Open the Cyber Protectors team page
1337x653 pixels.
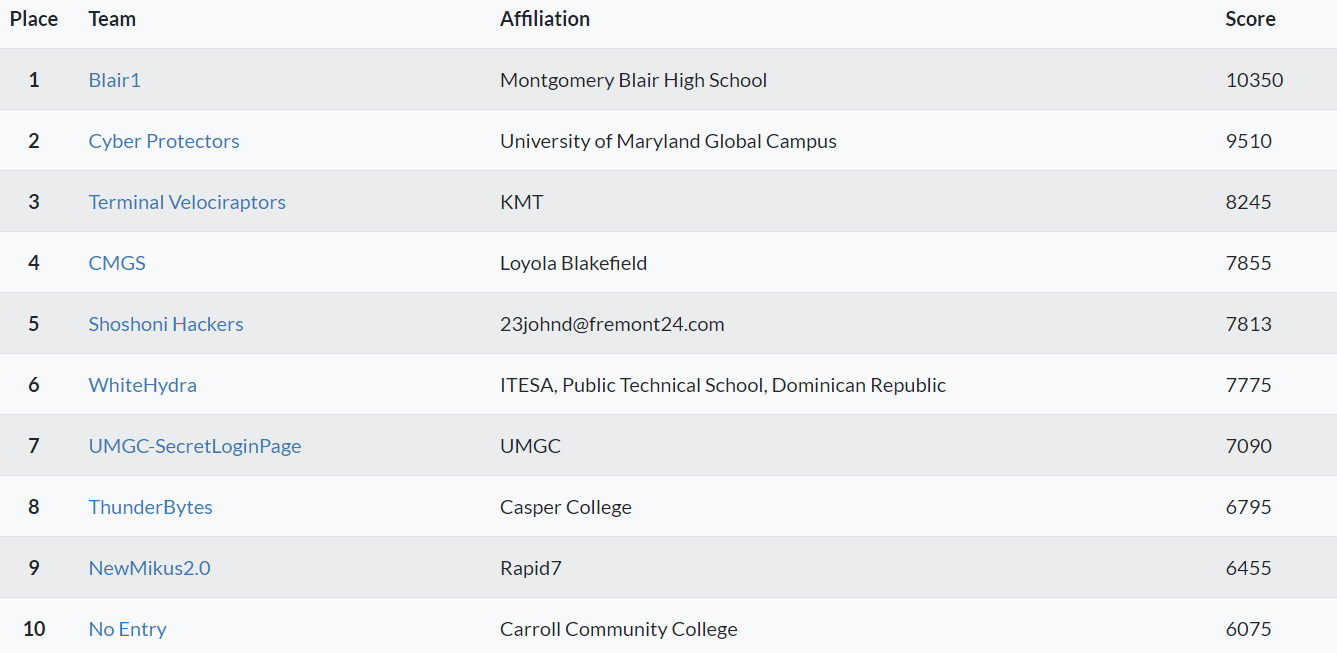[163, 141]
